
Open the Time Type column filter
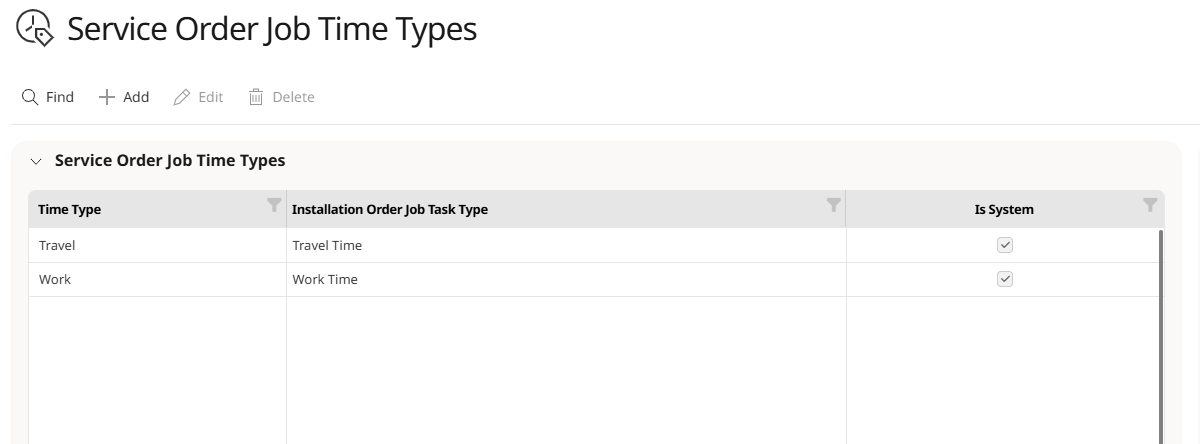pyautogui.click(x=274, y=205)
